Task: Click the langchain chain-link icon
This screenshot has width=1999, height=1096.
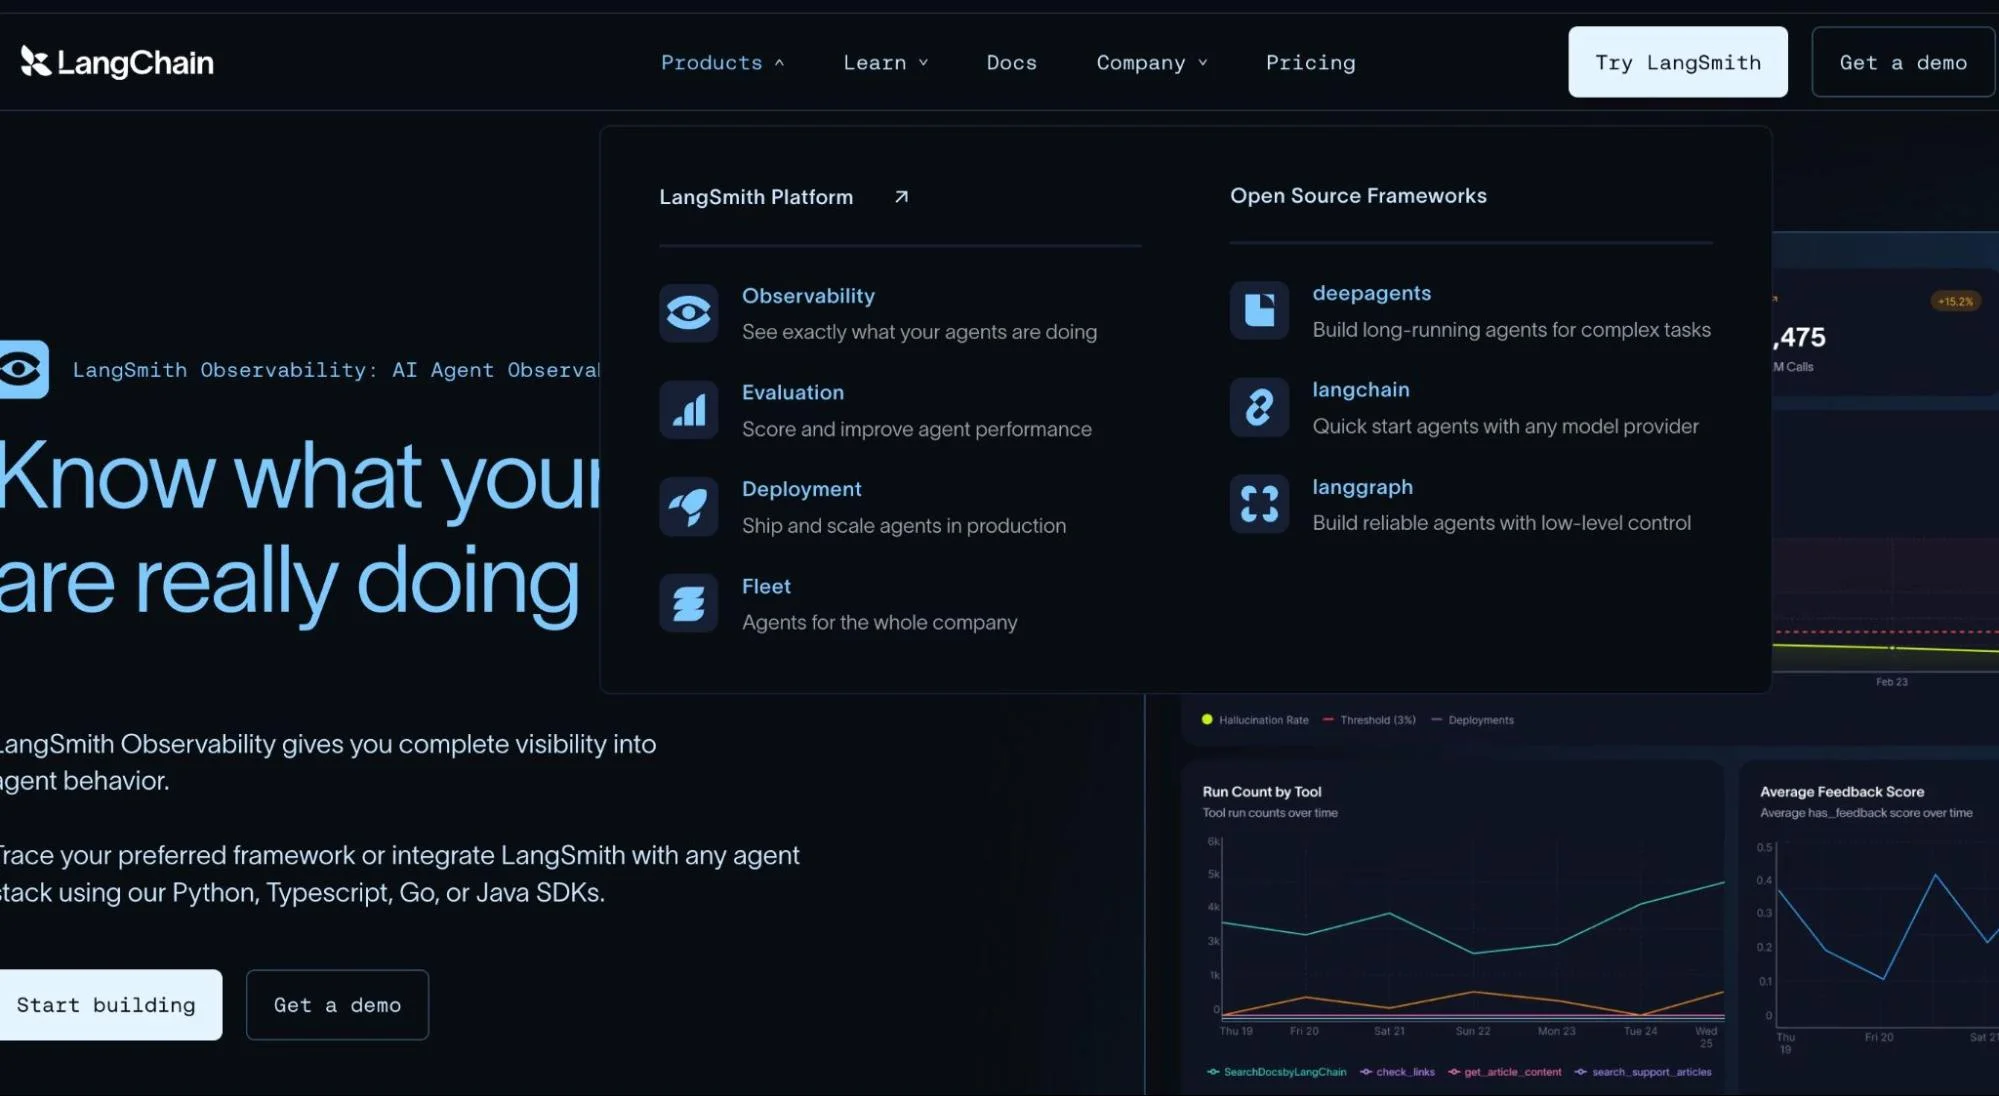Action: 1259,407
